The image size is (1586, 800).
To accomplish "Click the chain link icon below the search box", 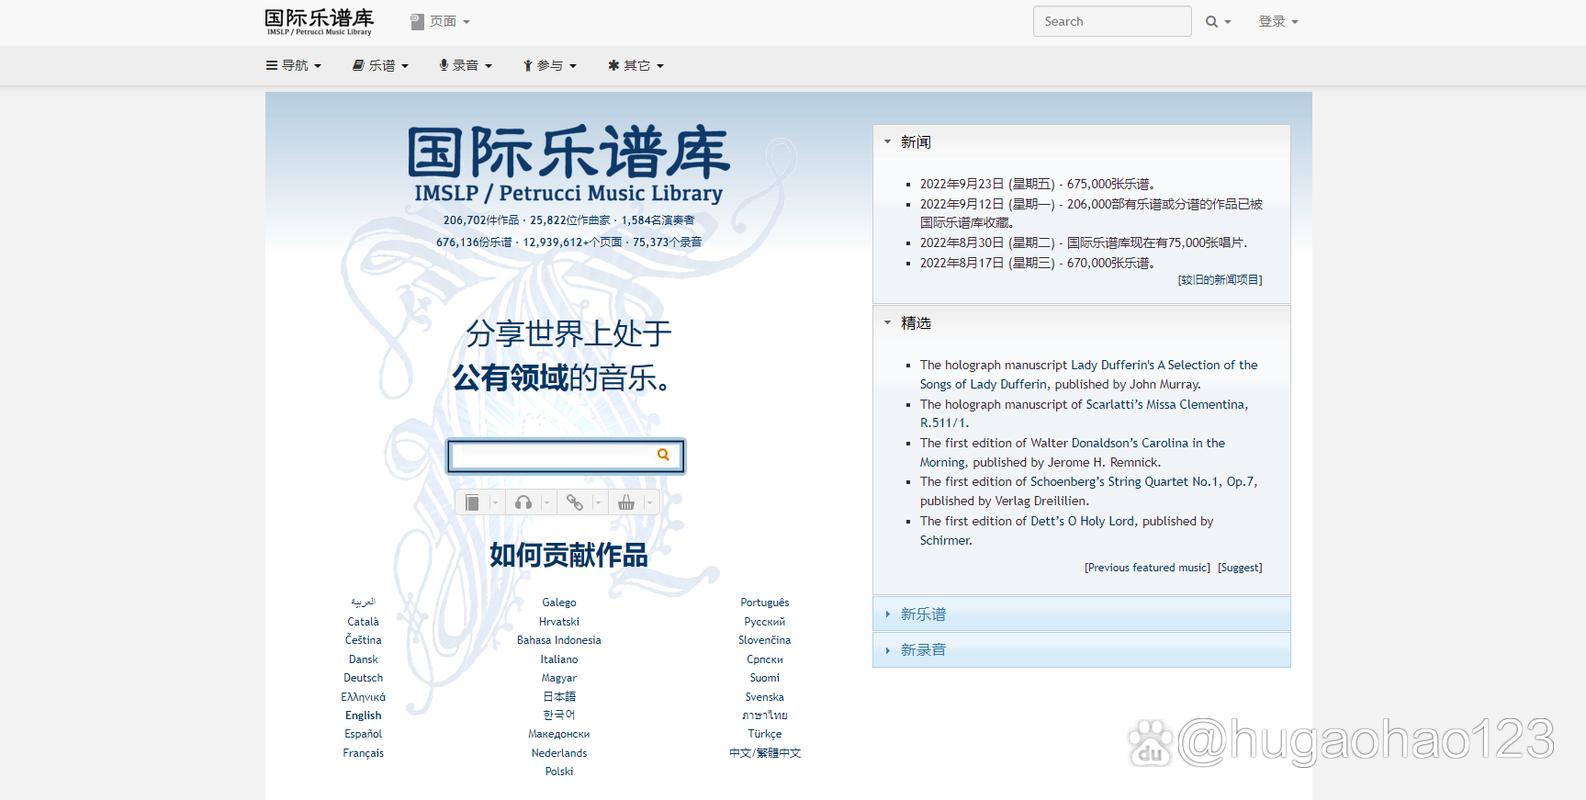I will [574, 503].
